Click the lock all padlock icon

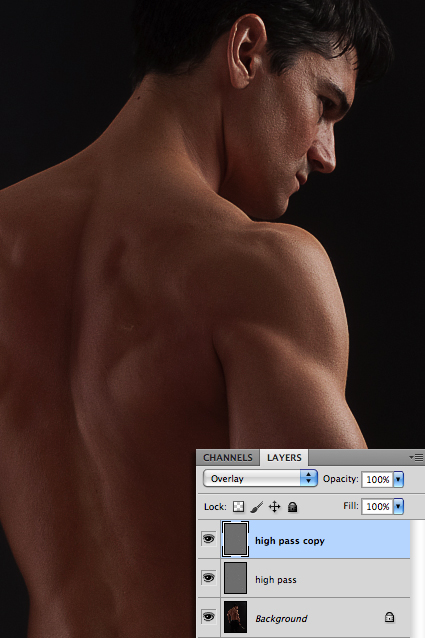[292, 507]
